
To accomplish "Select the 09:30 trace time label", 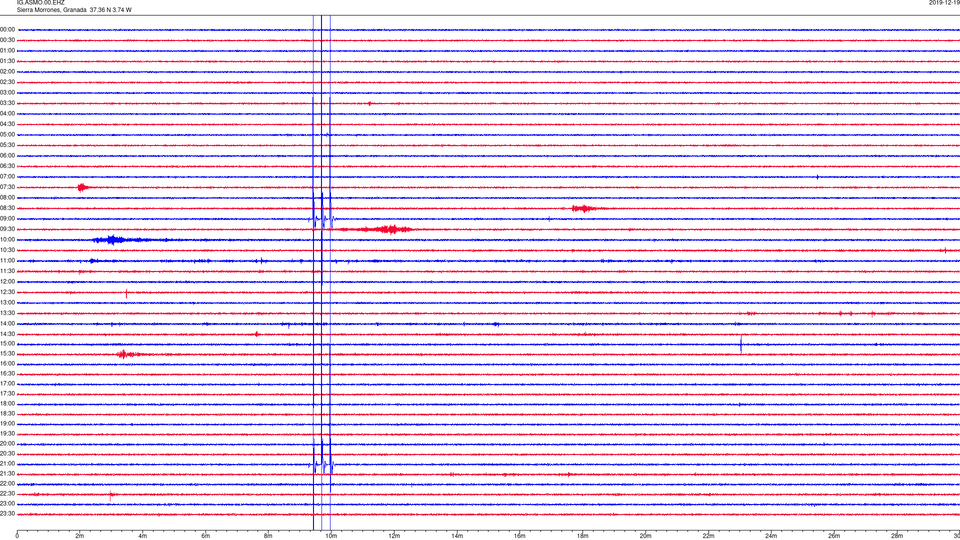I will point(8,229).
